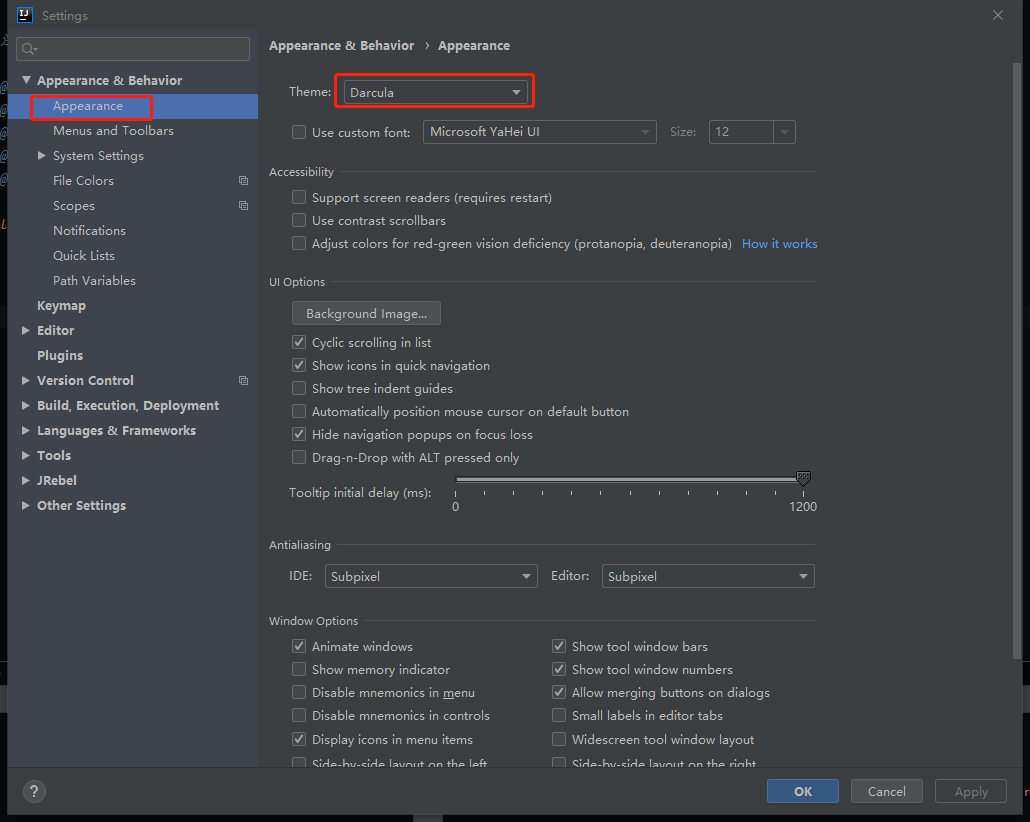Click the search magnifier icon in settings search

(x=29, y=49)
